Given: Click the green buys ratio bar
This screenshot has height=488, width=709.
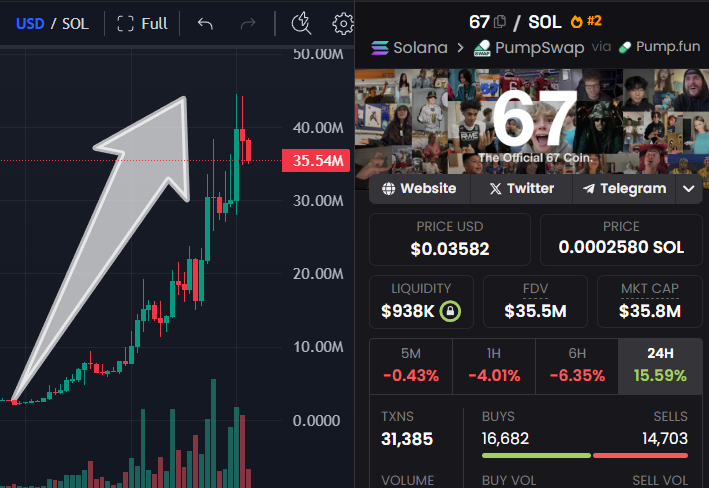Looking at the screenshot, I should [x=536, y=455].
